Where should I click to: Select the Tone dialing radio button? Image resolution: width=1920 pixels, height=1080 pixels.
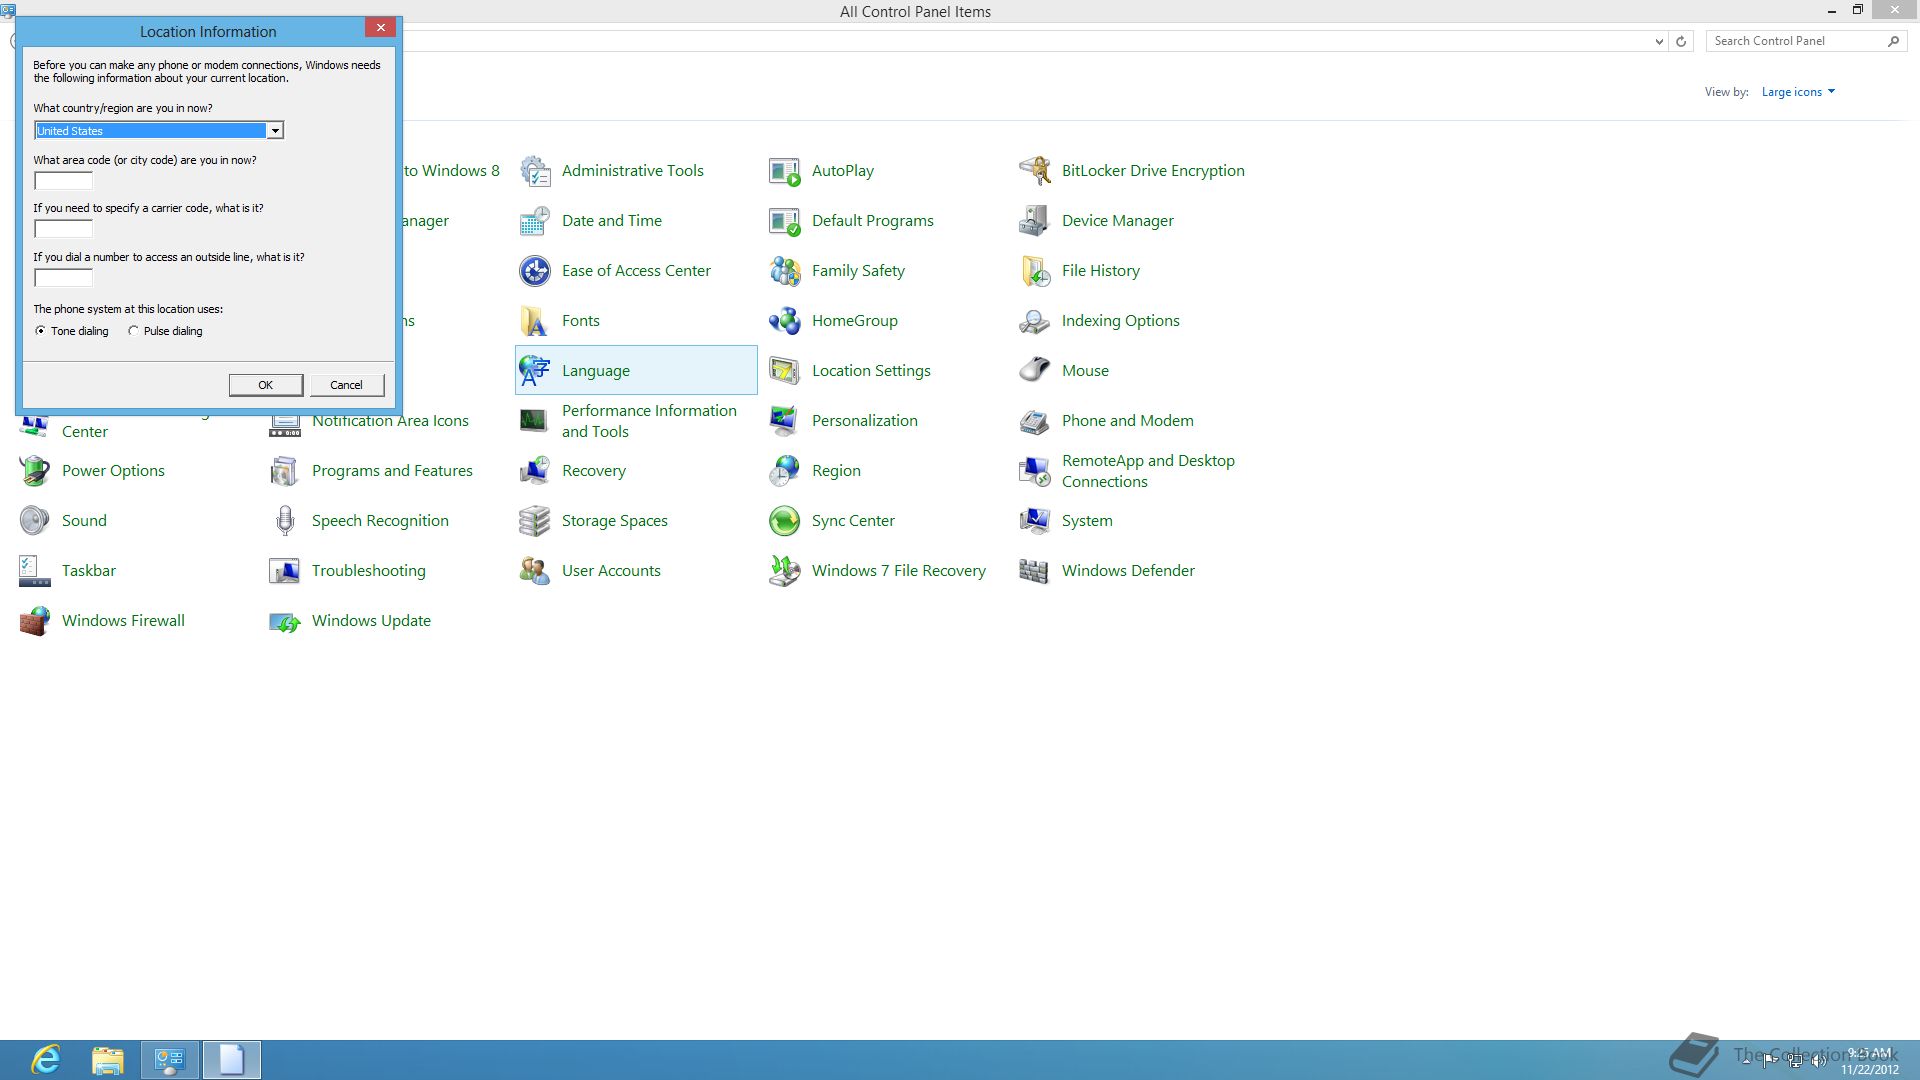click(x=40, y=331)
